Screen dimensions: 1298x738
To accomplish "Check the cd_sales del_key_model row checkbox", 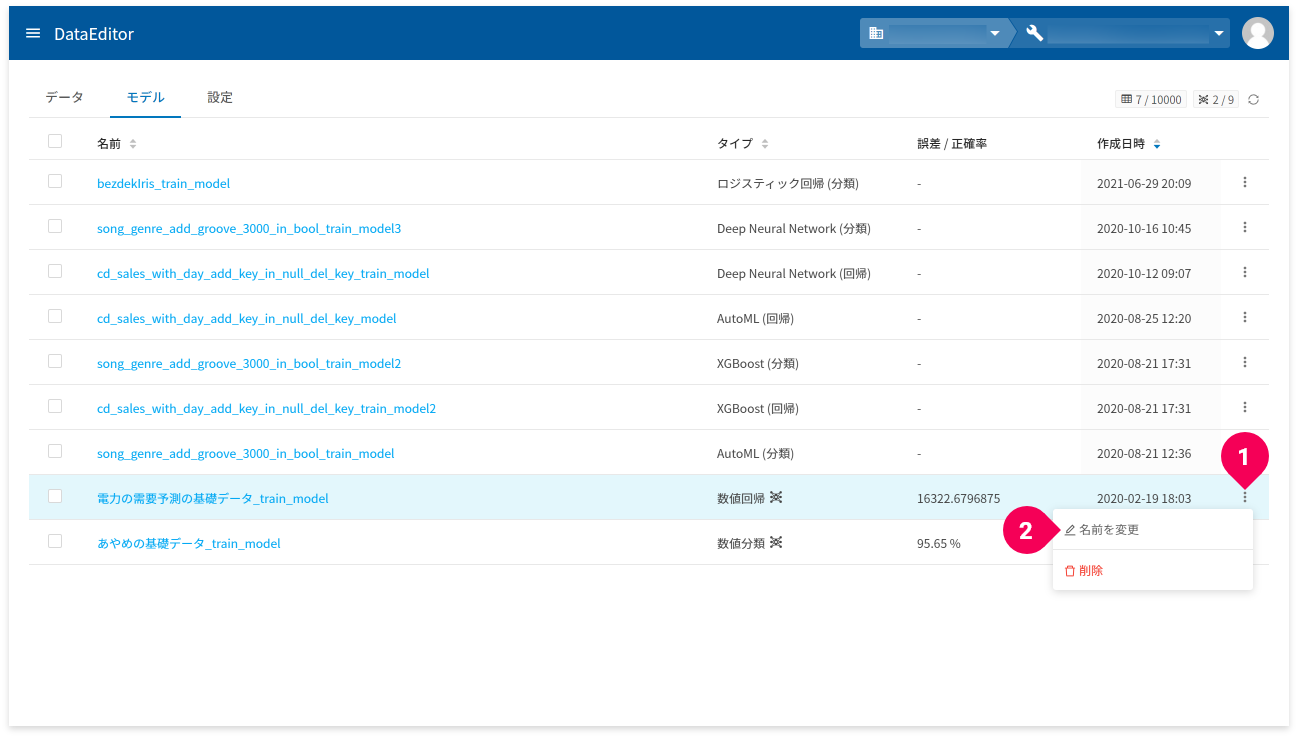I will point(55,316).
